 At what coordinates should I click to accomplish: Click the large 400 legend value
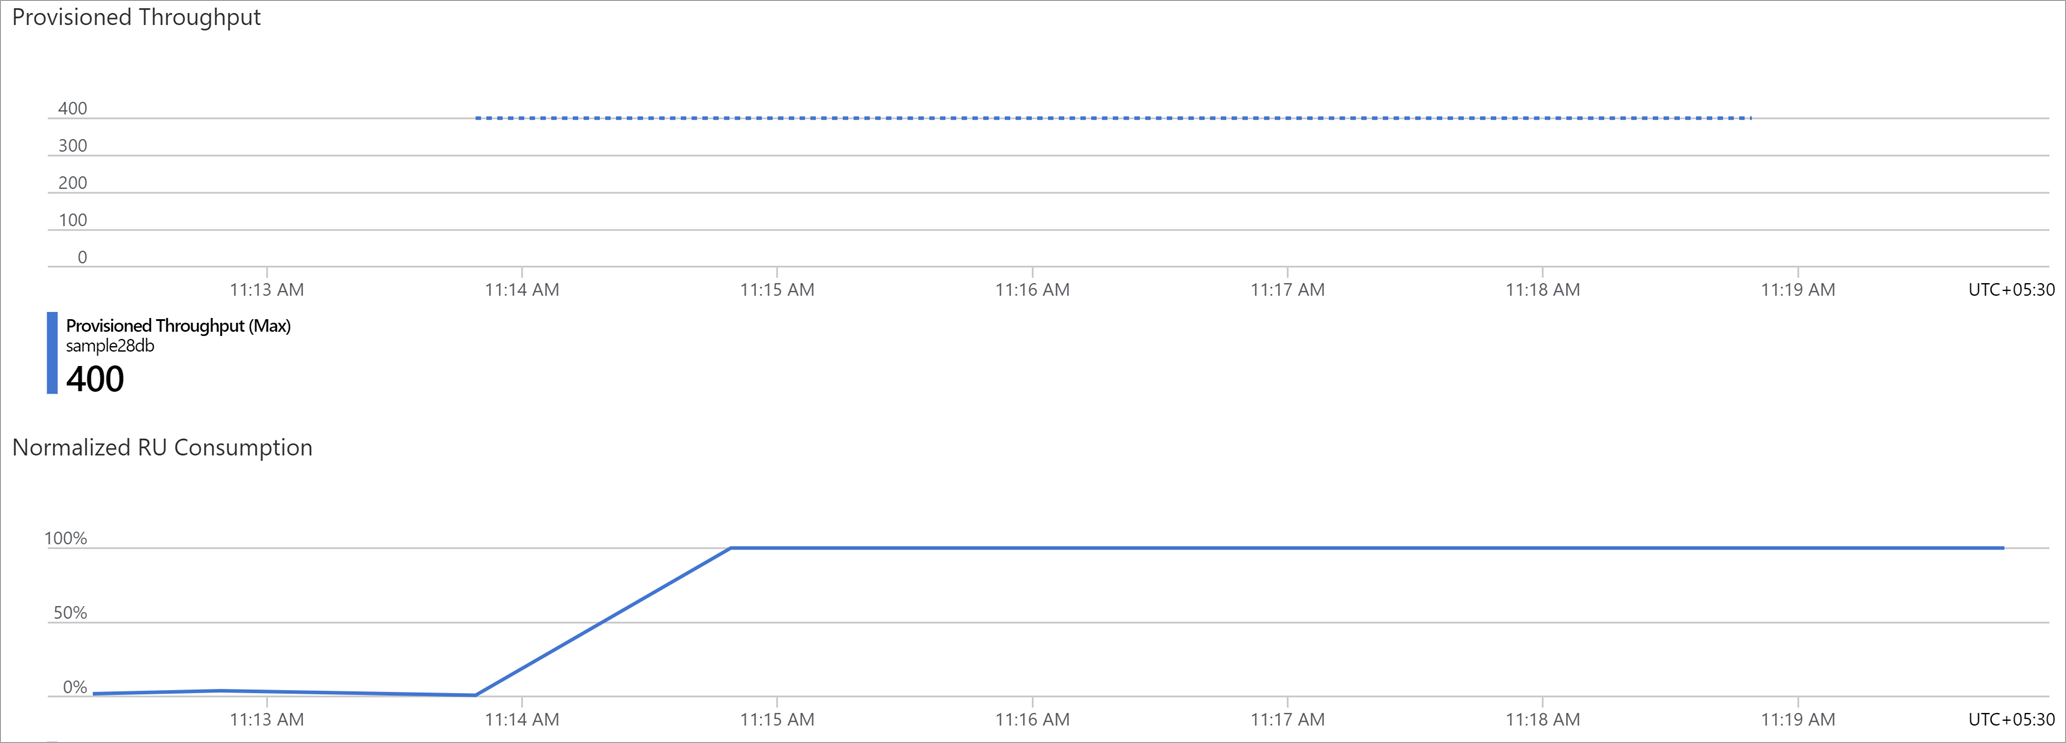tap(95, 379)
